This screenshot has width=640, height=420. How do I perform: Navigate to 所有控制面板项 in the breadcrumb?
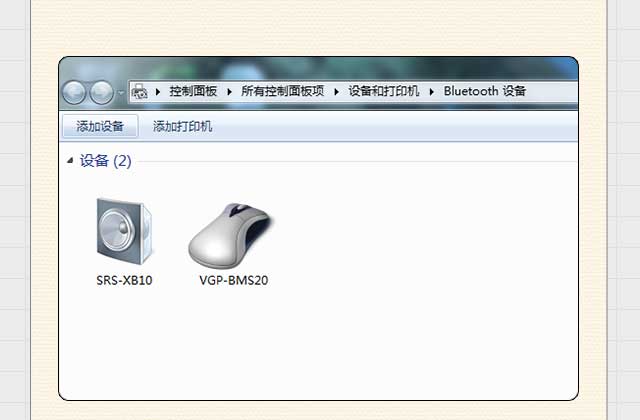[x=282, y=91]
